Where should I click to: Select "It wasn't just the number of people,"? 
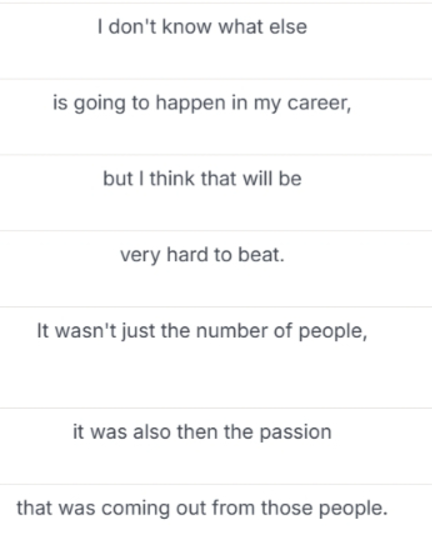point(216,357)
